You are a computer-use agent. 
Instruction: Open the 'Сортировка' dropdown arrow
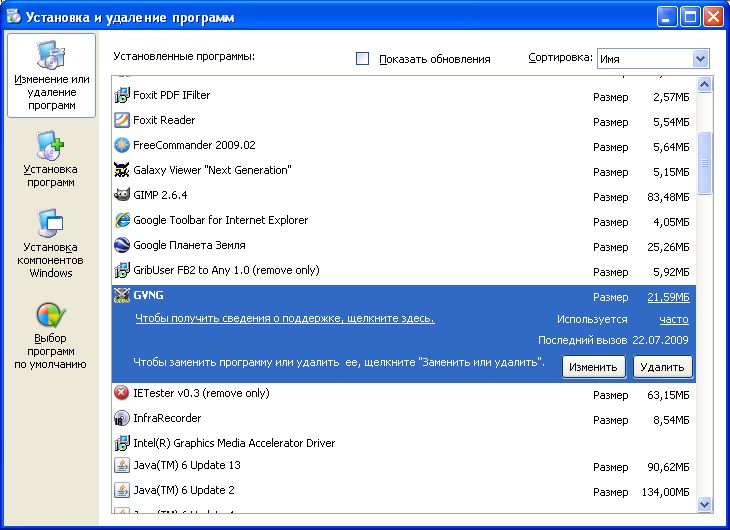coord(700,59)
